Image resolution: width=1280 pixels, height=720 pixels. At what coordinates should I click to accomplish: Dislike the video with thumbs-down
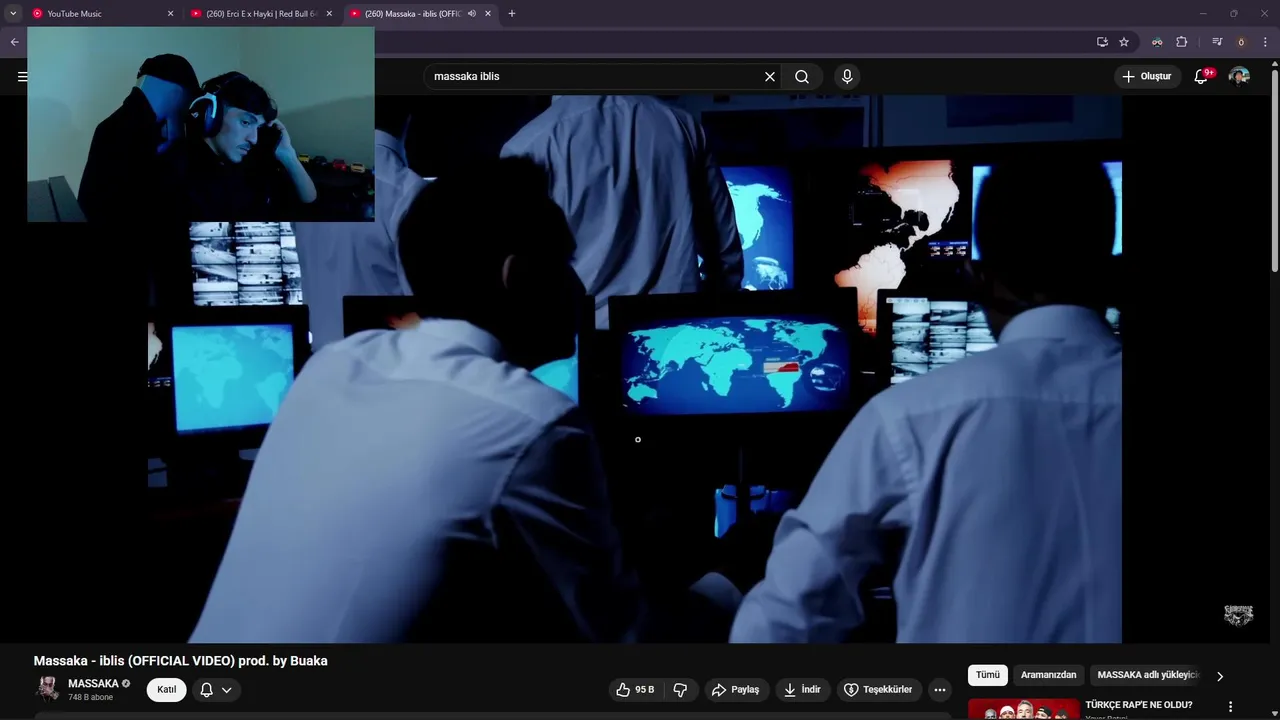pos(680,690)
